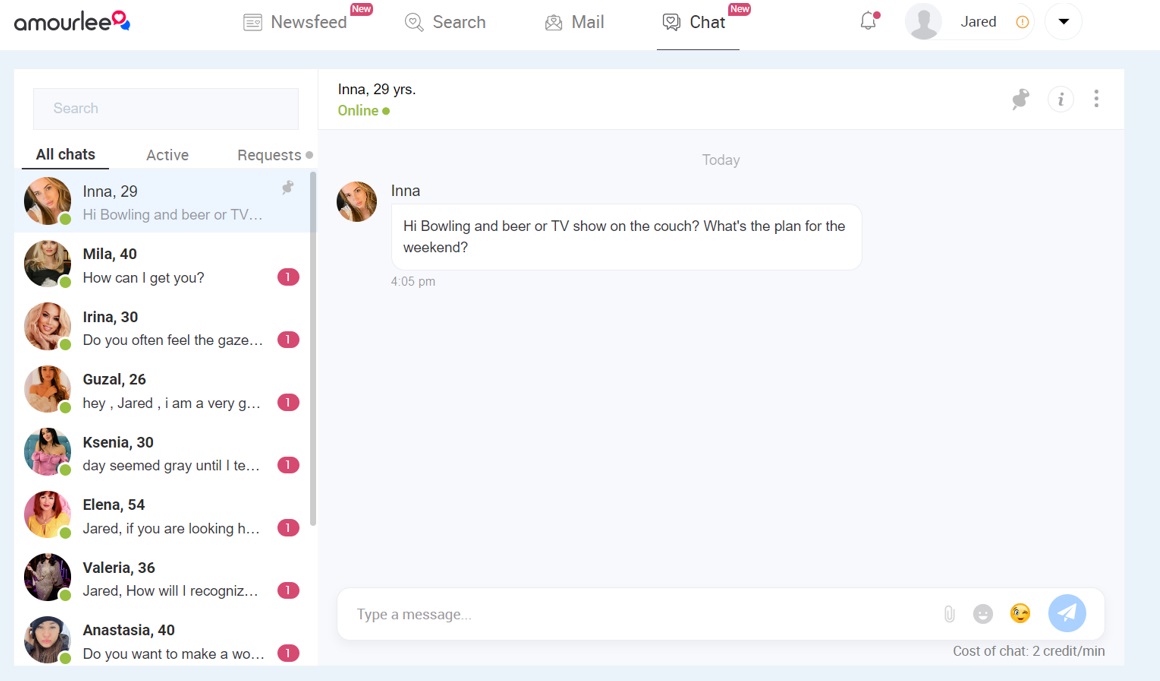Click the paperclip attachment icon
The width and height of the screenshot is (1160, 681).
[x=949, y=614]
